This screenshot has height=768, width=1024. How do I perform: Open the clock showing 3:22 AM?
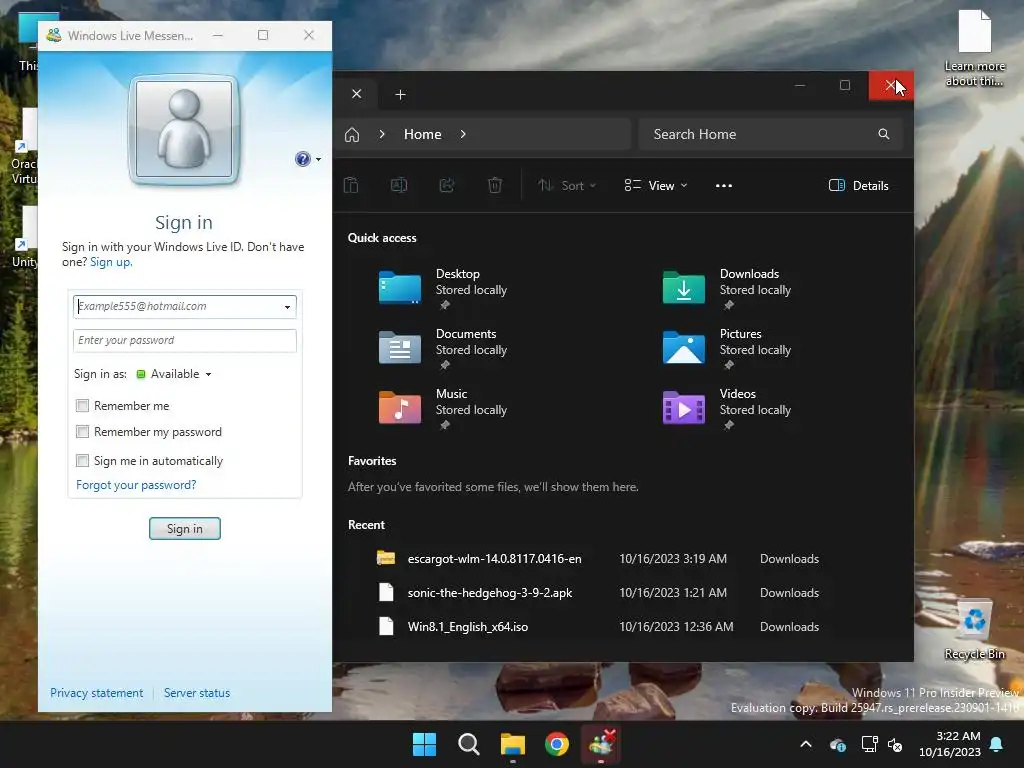click(950, 744)
